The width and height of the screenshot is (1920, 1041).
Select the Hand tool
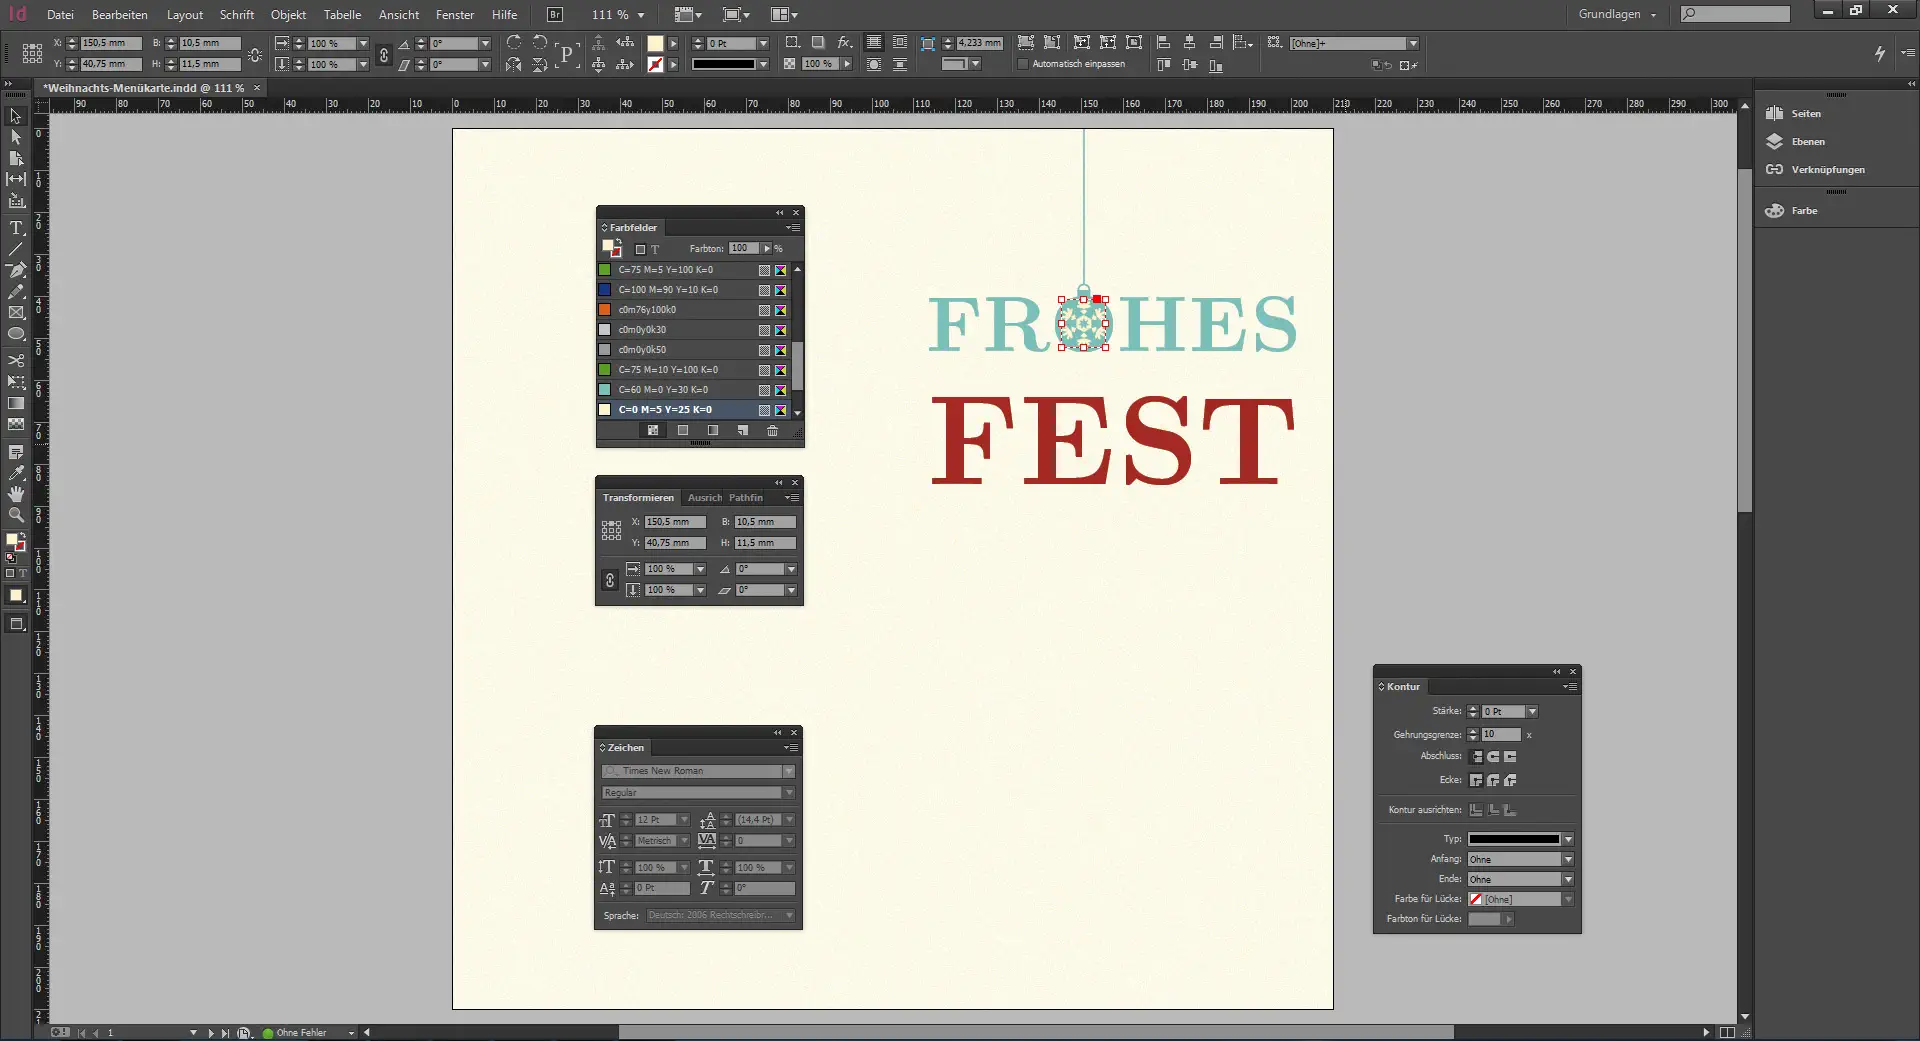pyautogui.click(x=16, y=494)
